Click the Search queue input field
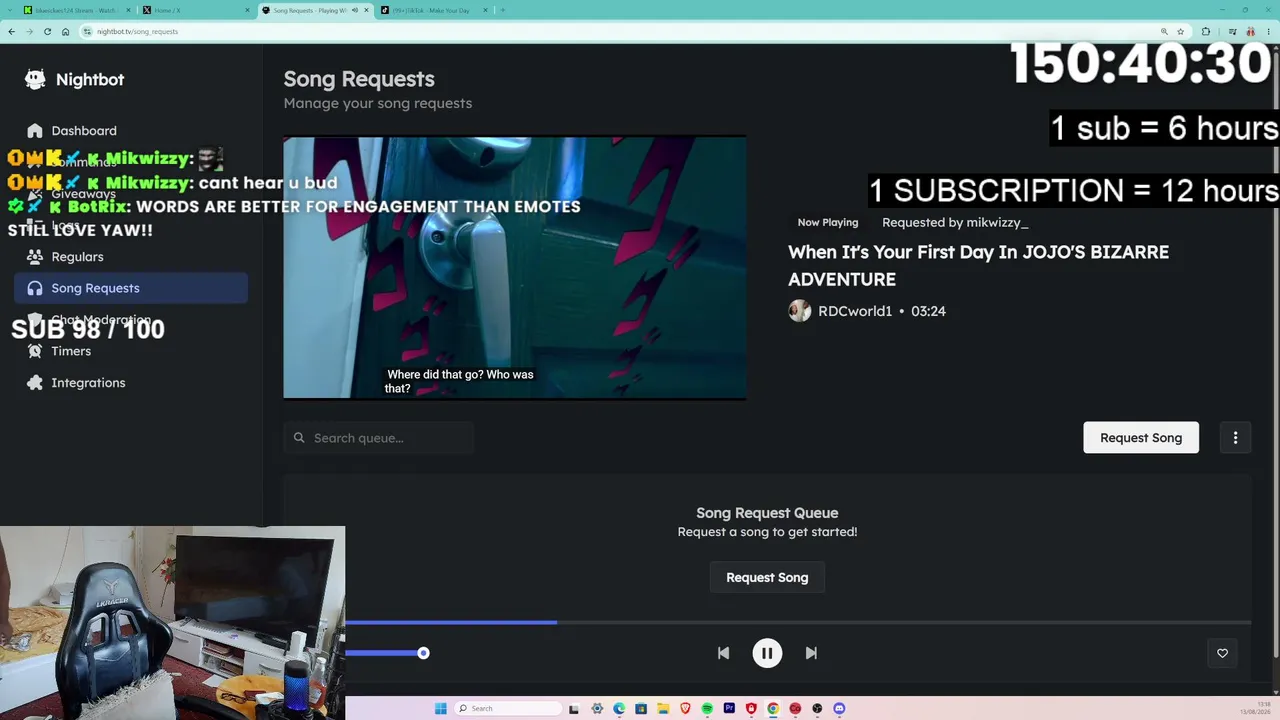This screenshot has height=720, width=1280. click(378, 438)
